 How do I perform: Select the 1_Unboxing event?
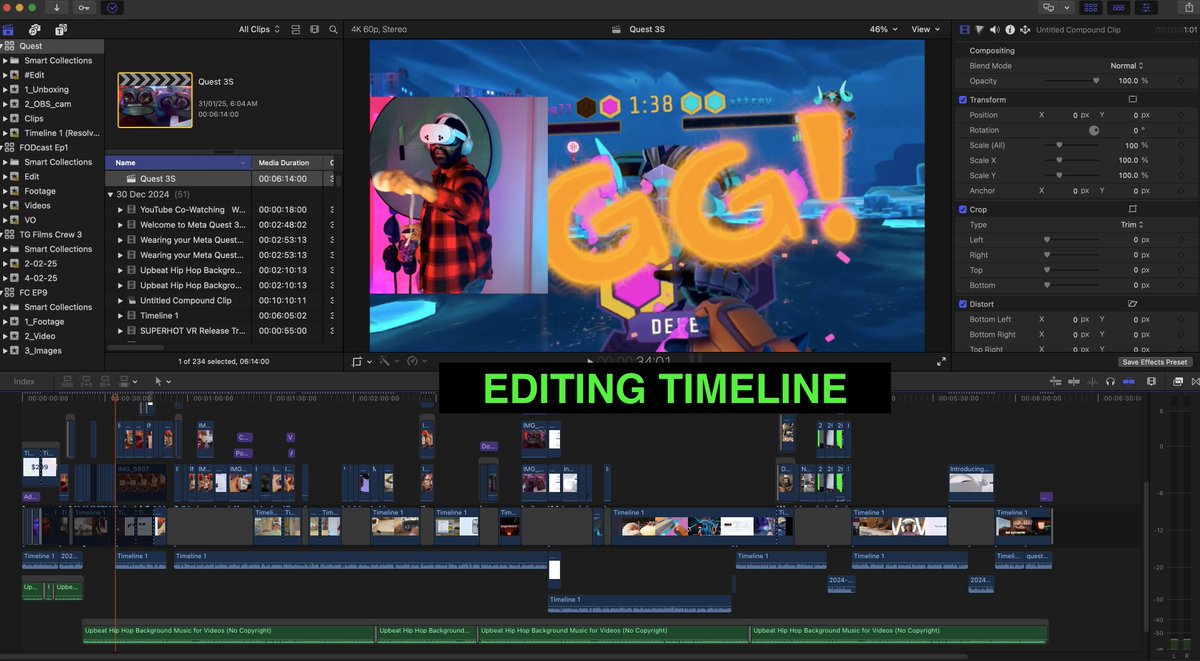(x=46, y=90)
